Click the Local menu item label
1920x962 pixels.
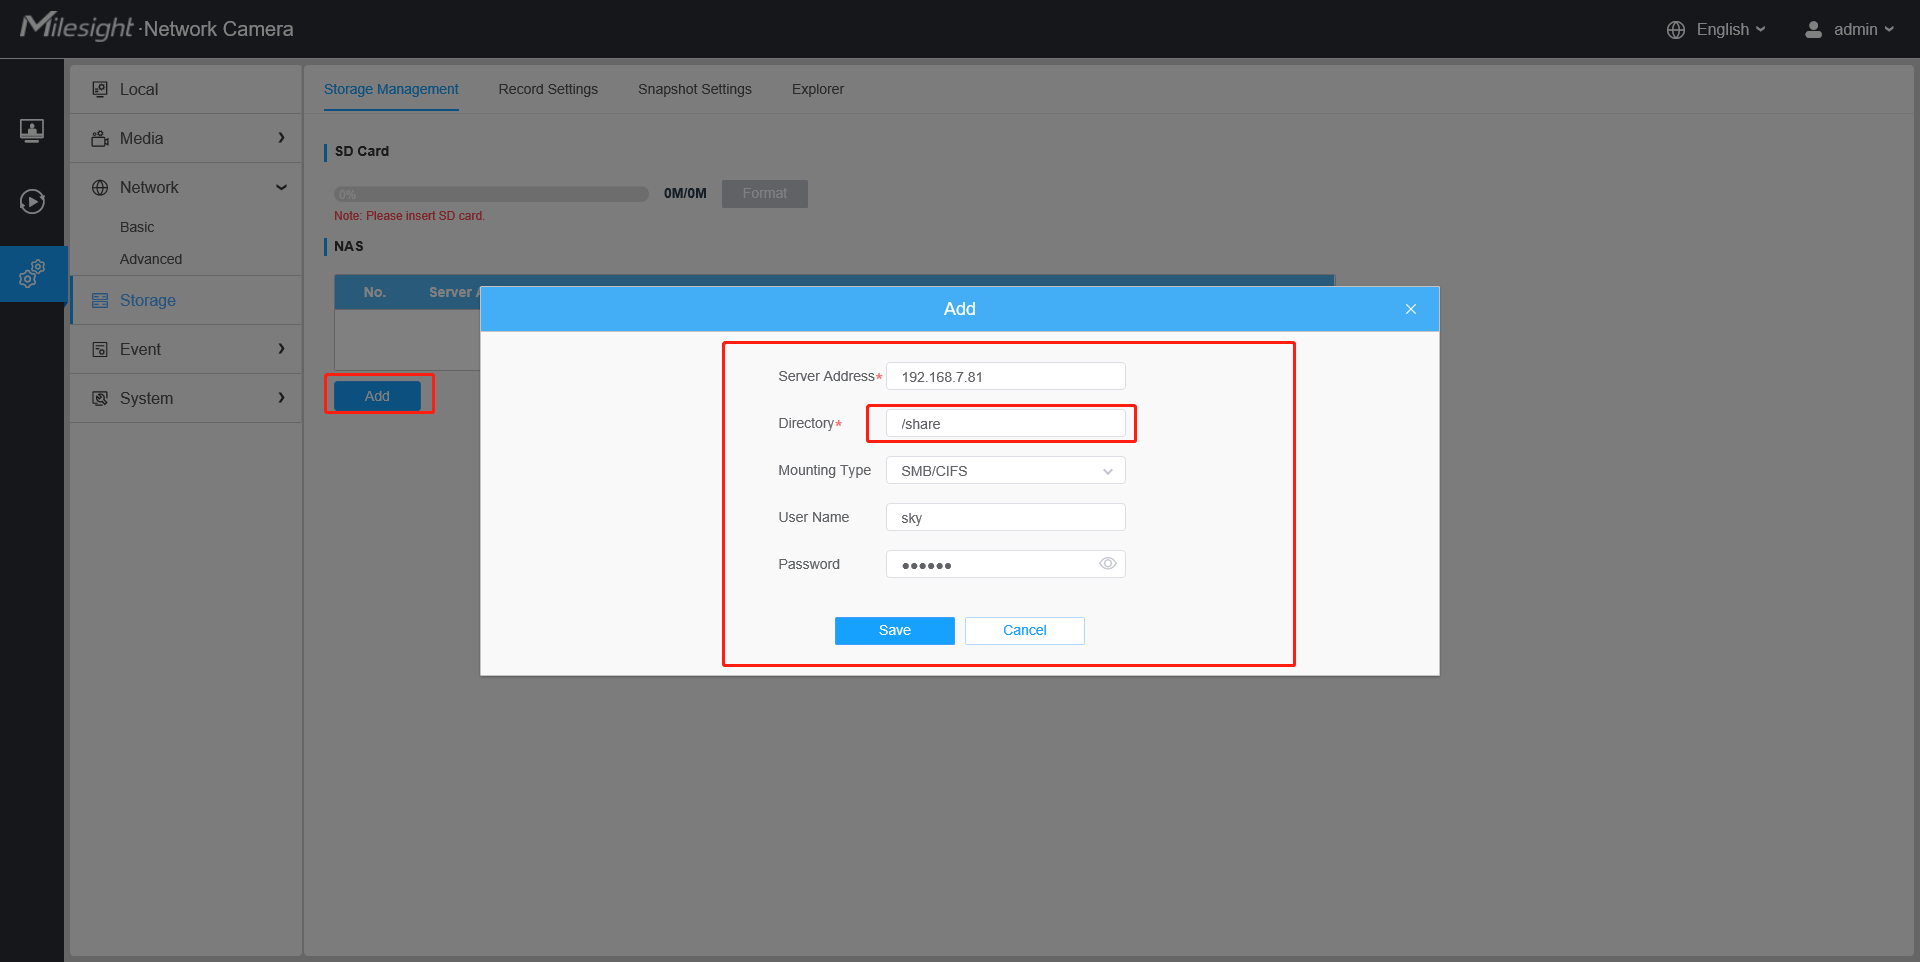coord(139,89)
